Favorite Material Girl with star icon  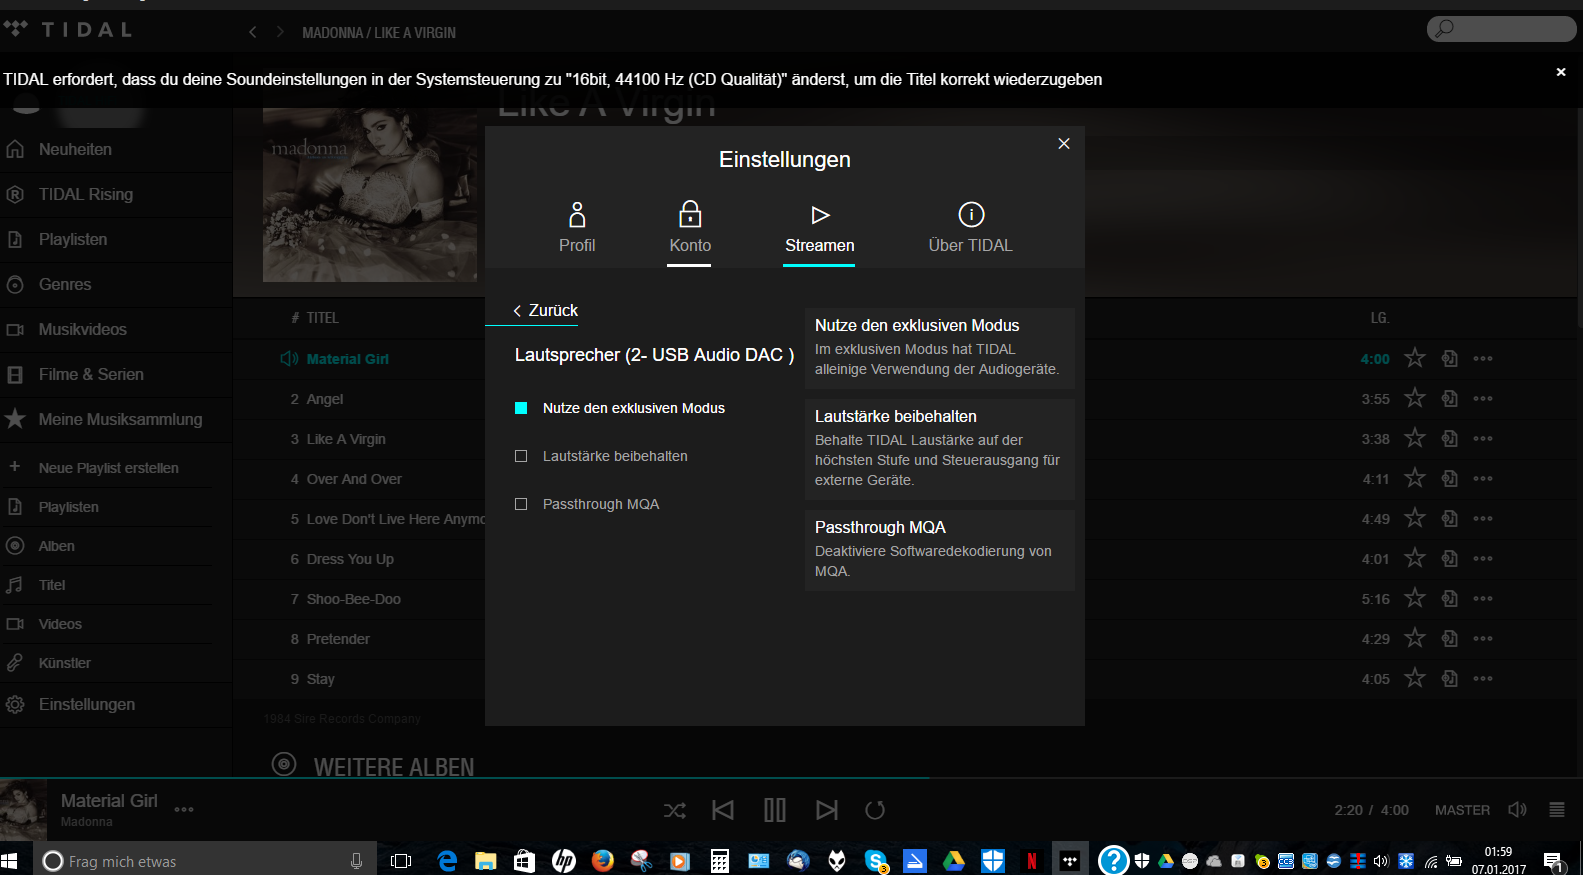(x=1415, y=358)
